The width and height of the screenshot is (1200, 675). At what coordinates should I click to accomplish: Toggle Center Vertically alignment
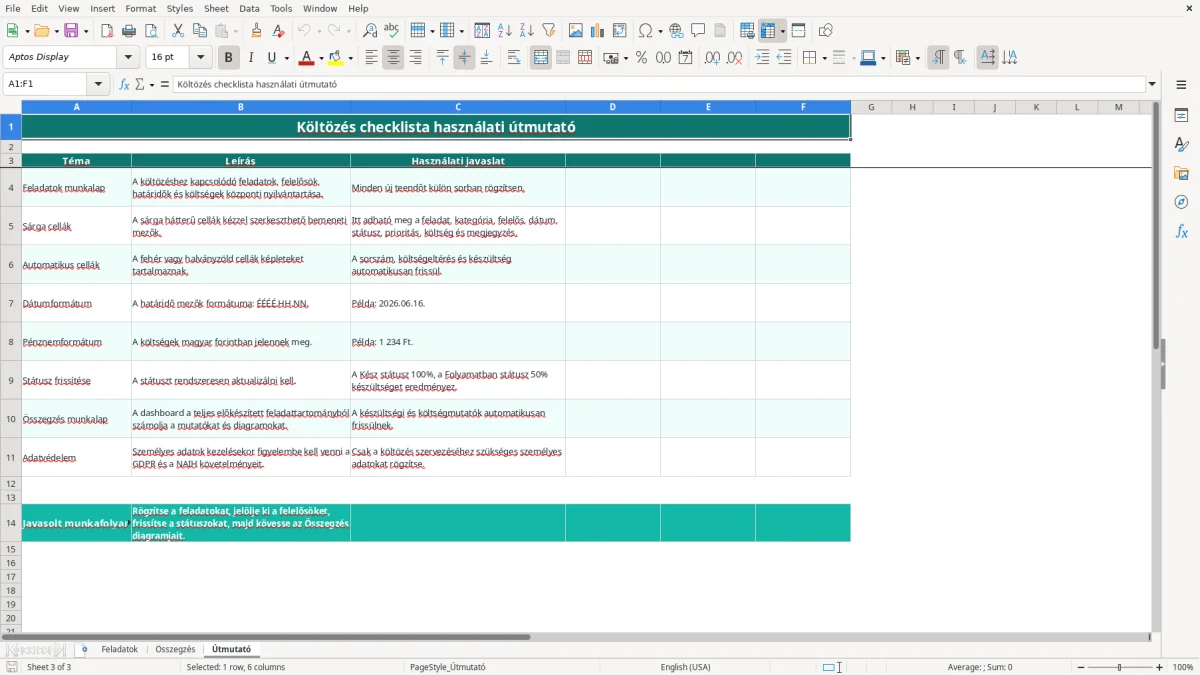(x=464, y=58)
